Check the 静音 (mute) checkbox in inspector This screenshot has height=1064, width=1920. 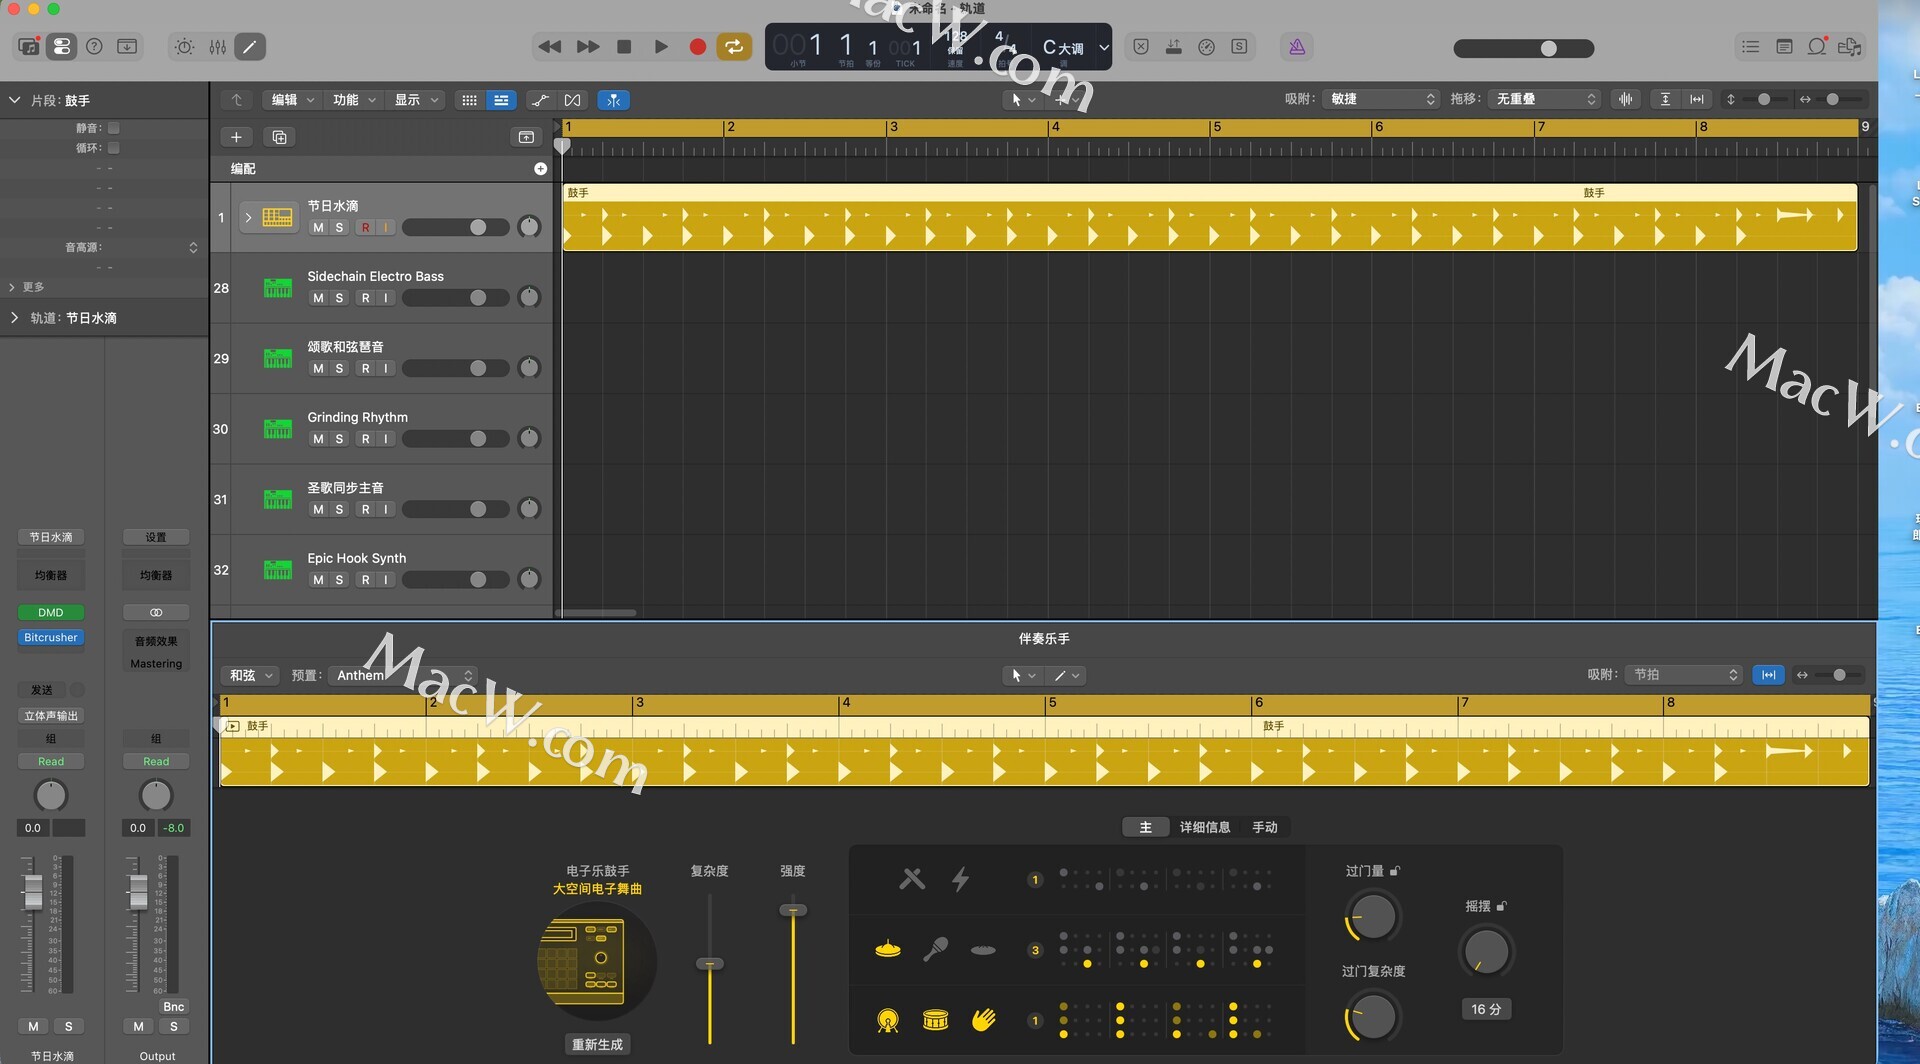click(114, 128)
